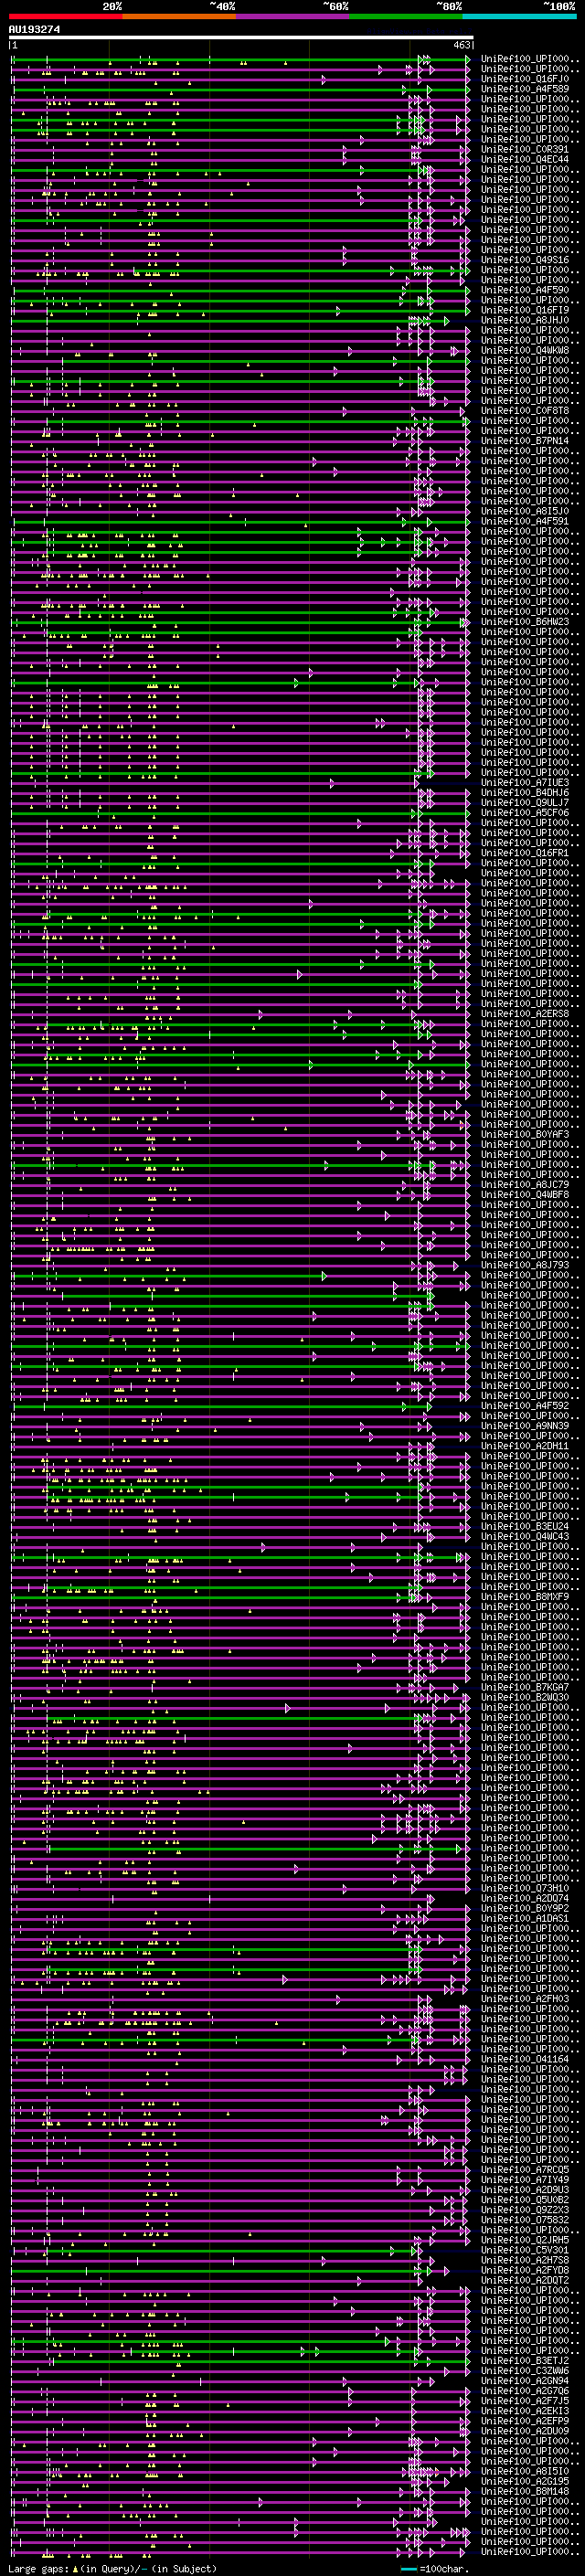Click the UniRef100_Q4WBF8 entry
Image resolution: width=585 pixels, height=2576 pixels.
[x=524, y=1195]
